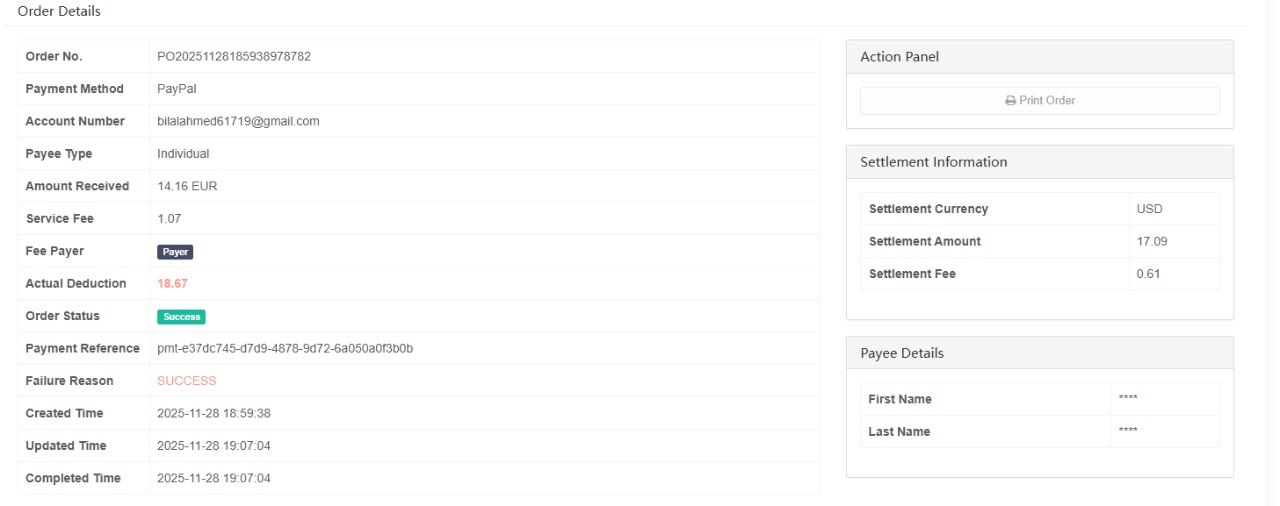Click the Settlement Amount 17.09 value
The image size is (1280, 506).
[x=1152, y=241]
